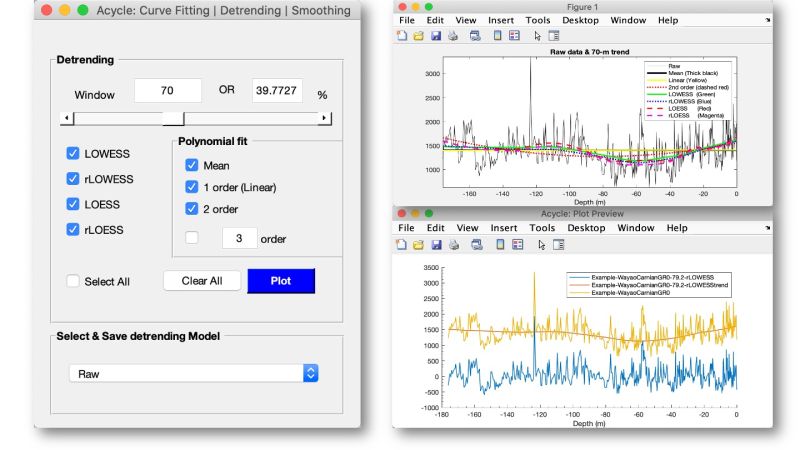Click Open File icon in Figure 1 toolbar
Viewport: 800px width, 450px height.
coord(418,36)
